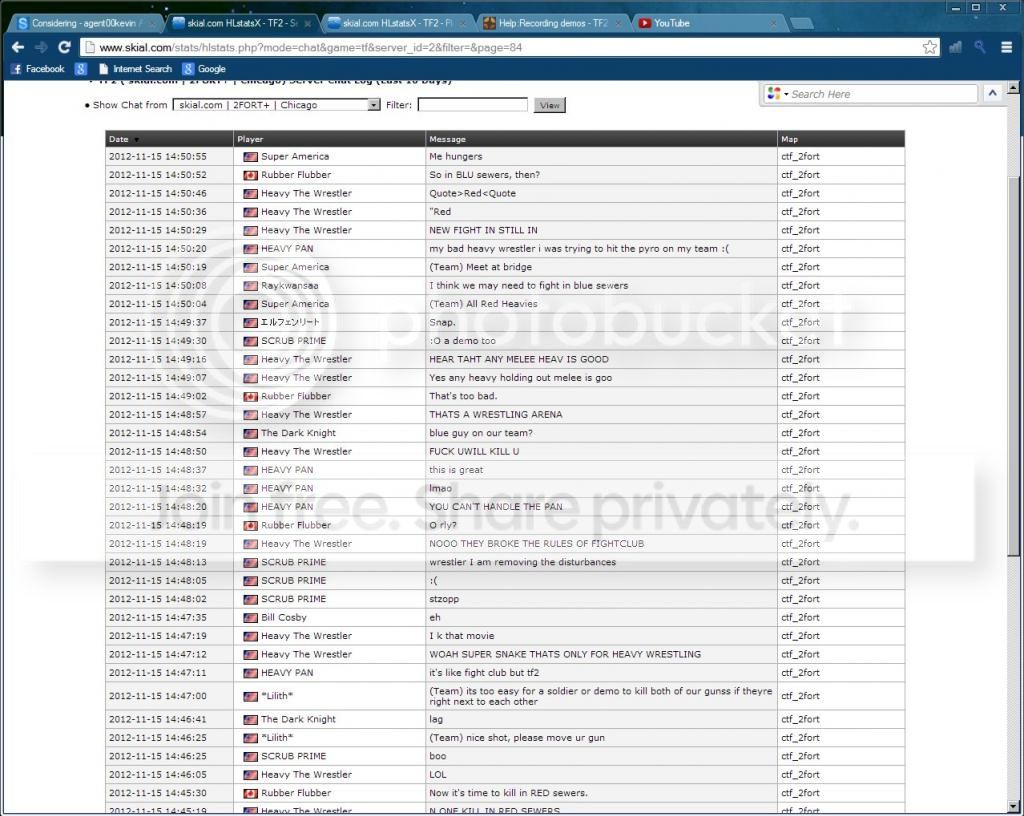Switch to the second skial.com HLstatsX tab
Image resolution: width=1024 pixels, height=816 pixels.
(398, 23)
